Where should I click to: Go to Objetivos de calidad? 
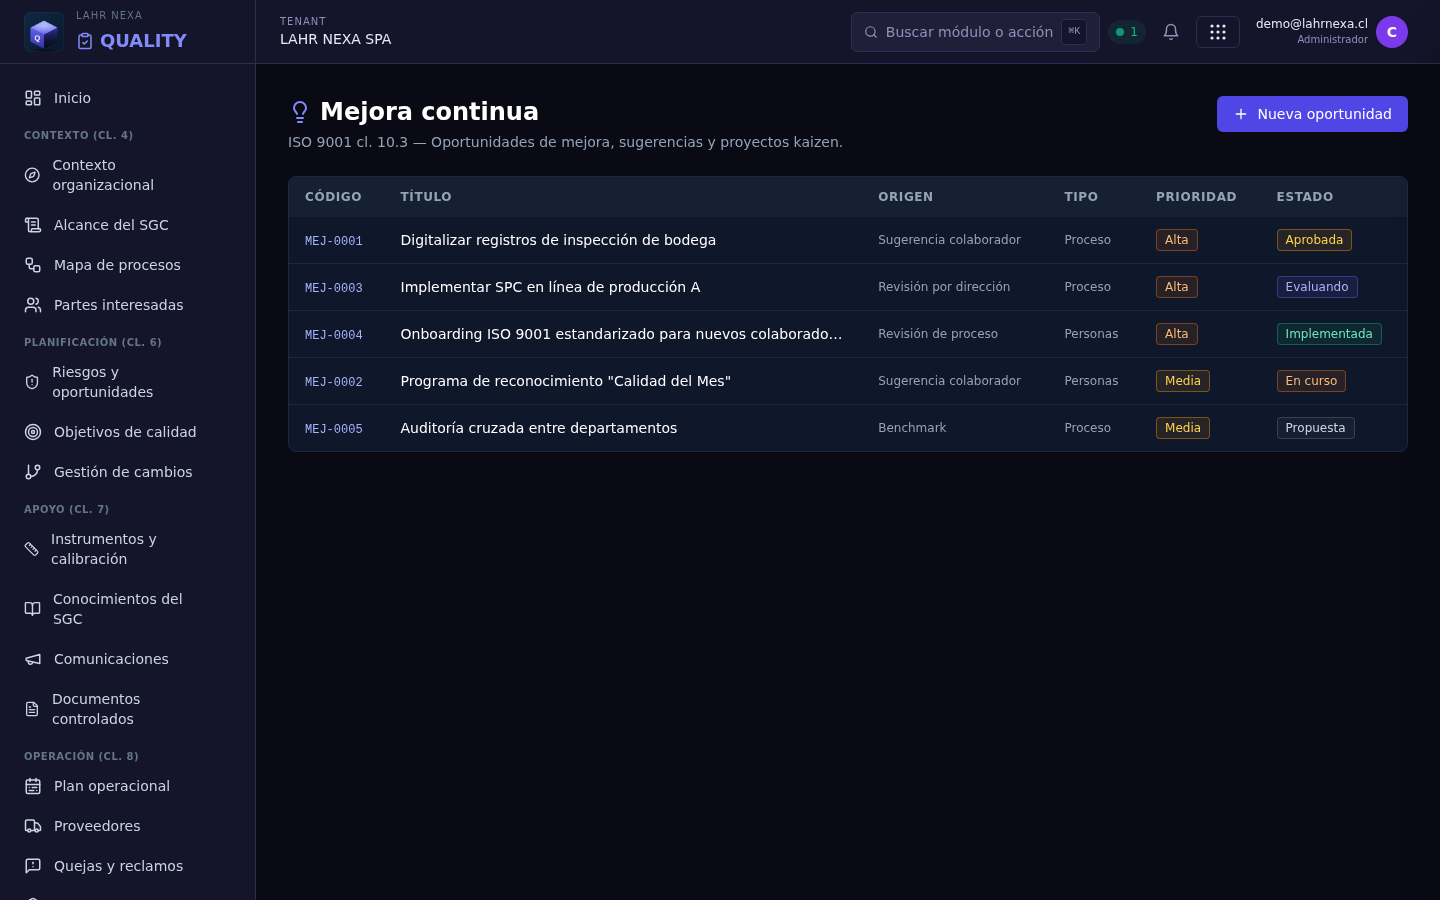127,432
